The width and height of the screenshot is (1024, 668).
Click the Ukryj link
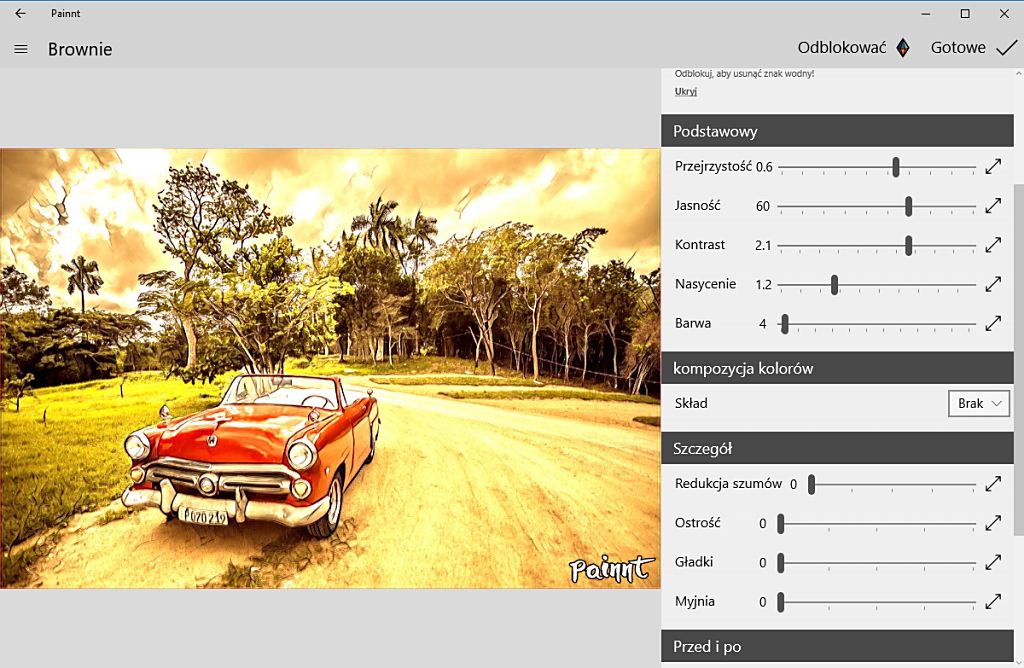tap(686, 91)
